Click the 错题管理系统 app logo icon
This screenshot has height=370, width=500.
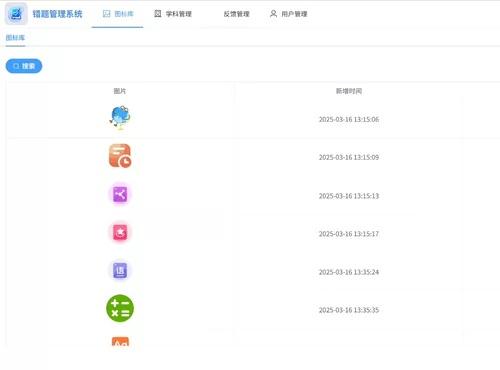[x=16, y=14]
